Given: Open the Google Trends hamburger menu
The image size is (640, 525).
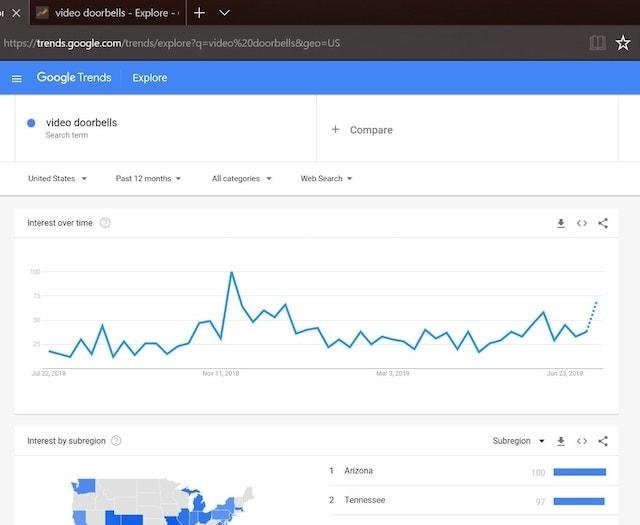Looking at the screenshot, I should pyautogui.click(x=17, y=78).
